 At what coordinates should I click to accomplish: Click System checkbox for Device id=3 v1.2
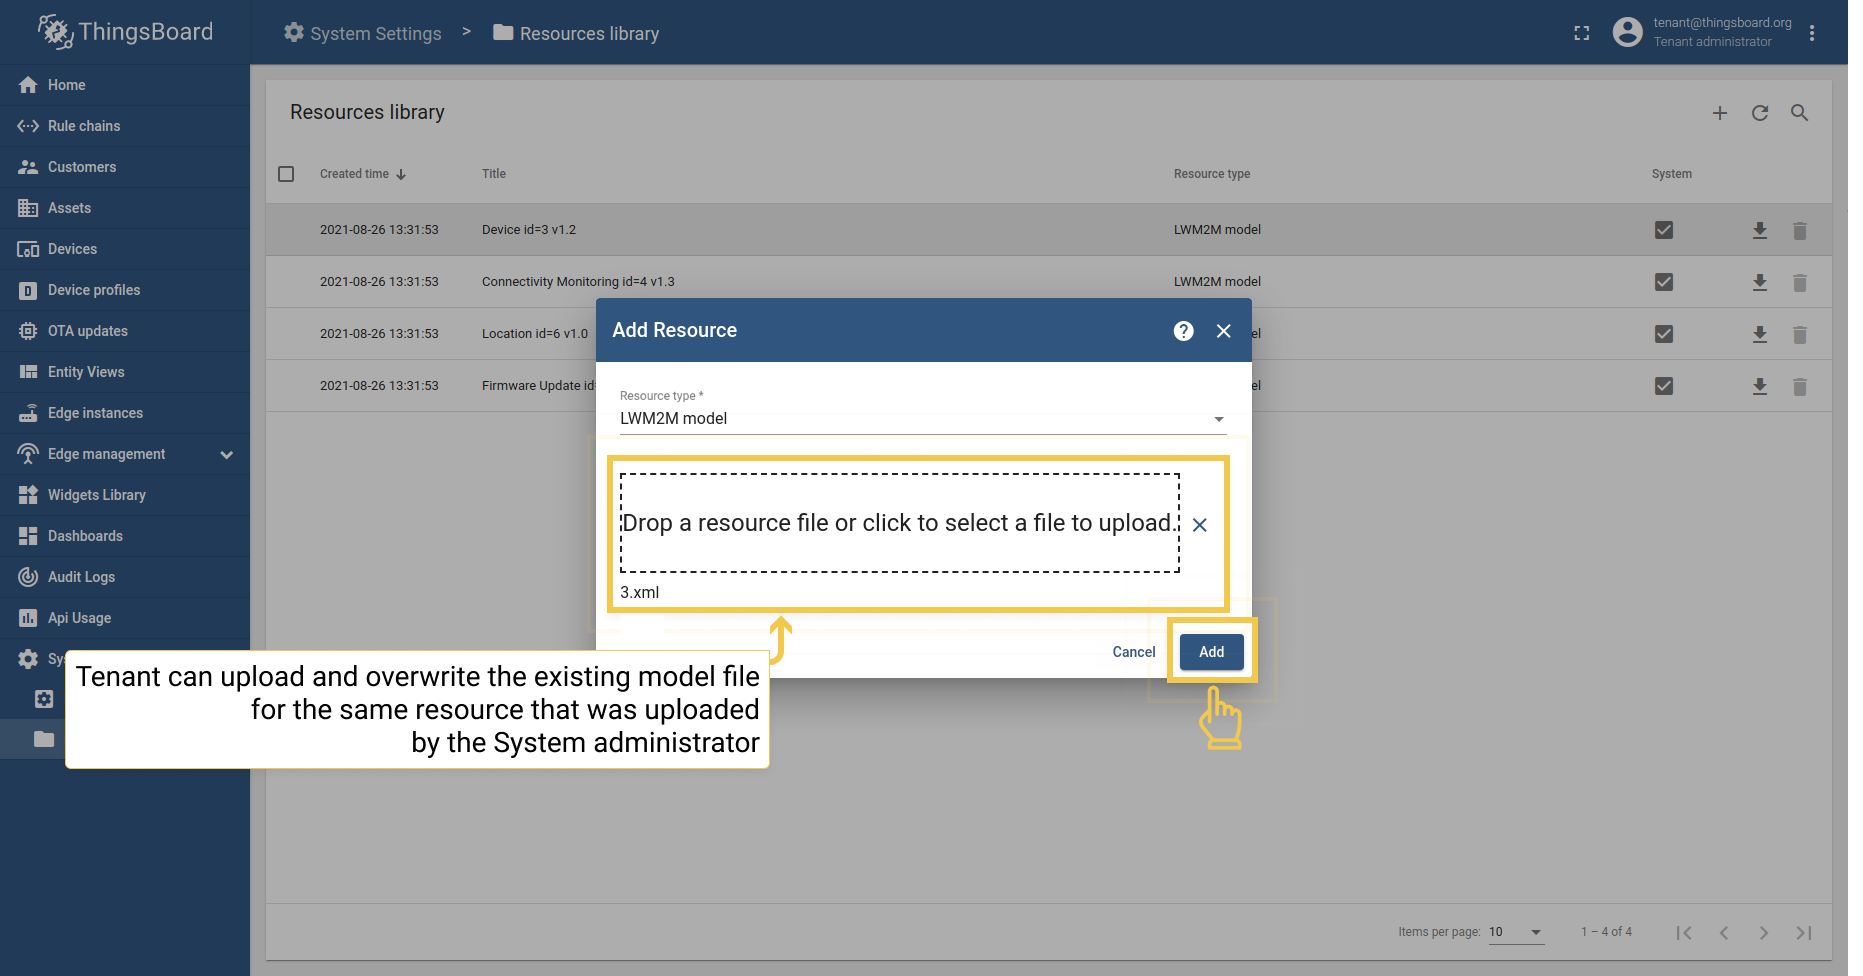click(x=1664, y=230)
